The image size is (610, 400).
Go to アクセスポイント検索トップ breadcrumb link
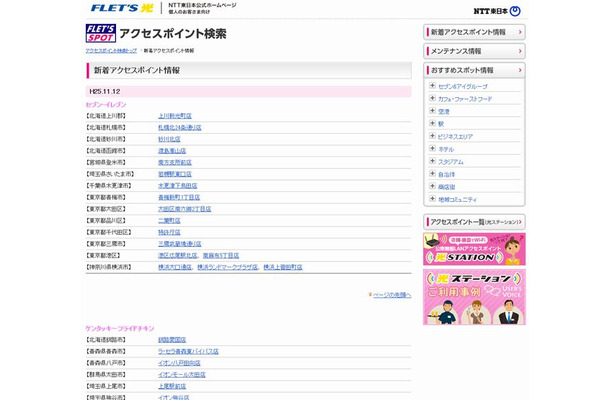111,51
